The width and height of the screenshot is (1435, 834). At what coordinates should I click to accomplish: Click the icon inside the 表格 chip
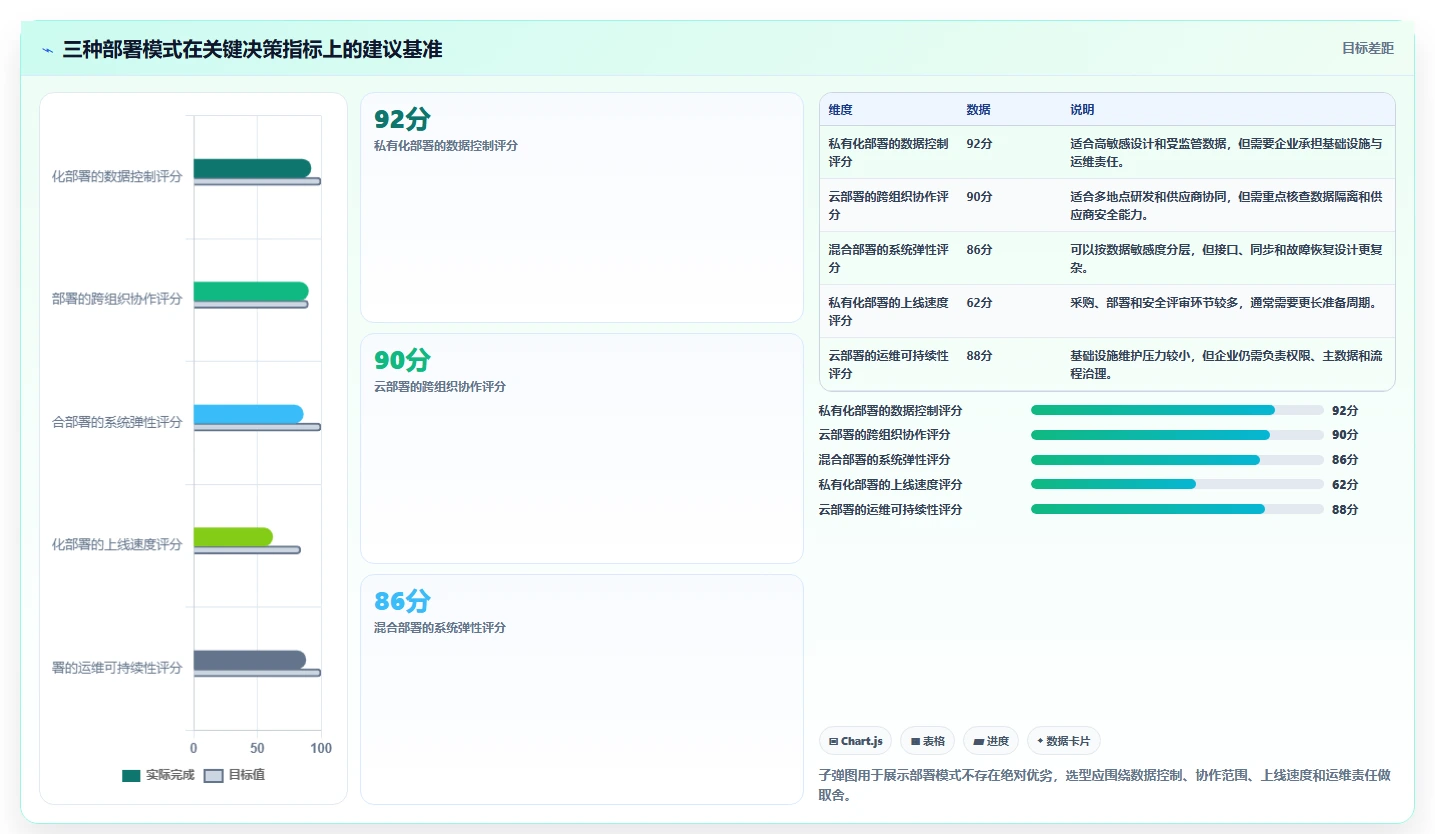[915, 742]
